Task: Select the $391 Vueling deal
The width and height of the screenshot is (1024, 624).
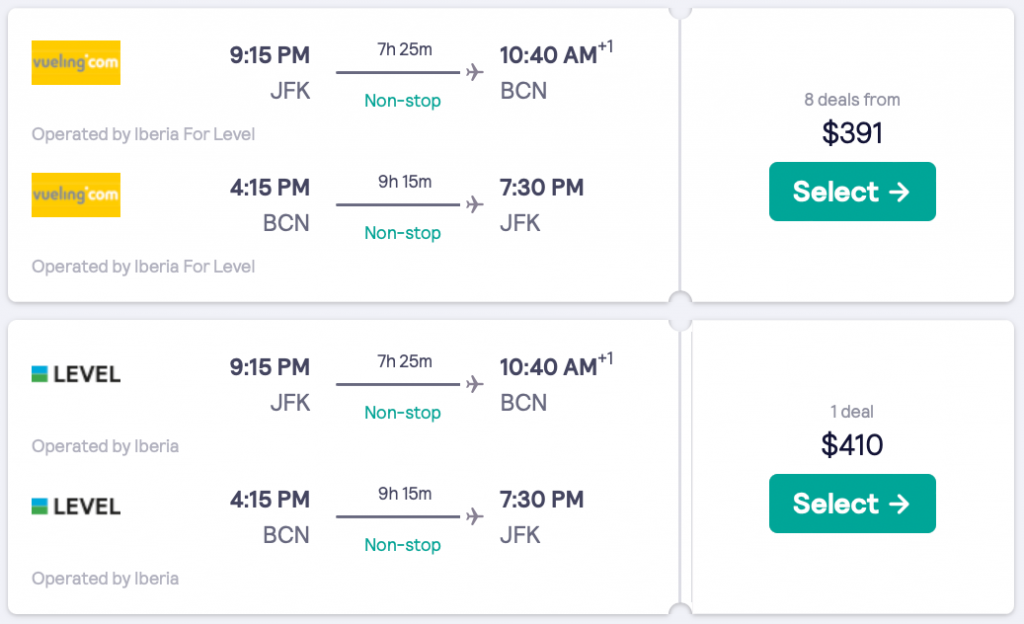Action: click(x=852, y=191)
